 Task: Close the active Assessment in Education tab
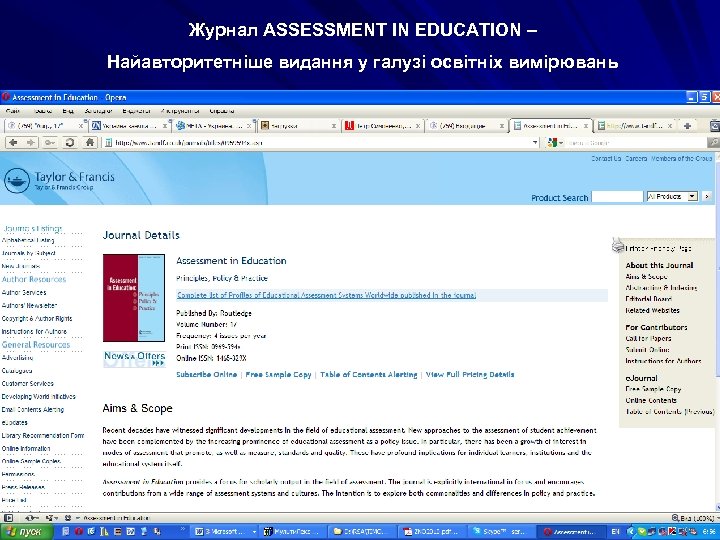(586, 125)
